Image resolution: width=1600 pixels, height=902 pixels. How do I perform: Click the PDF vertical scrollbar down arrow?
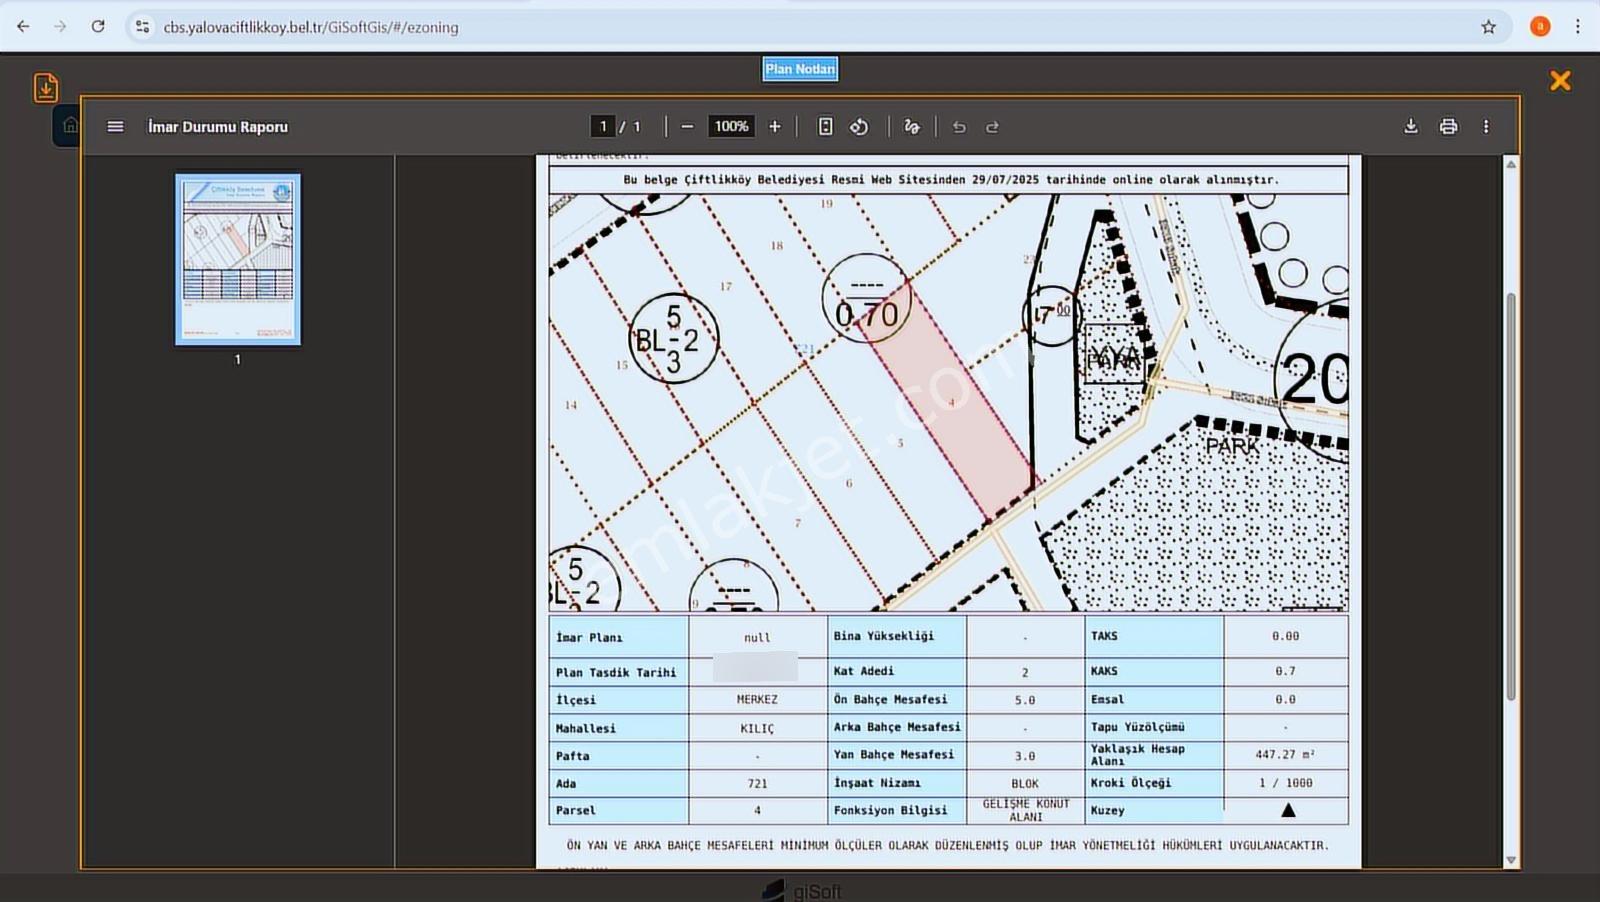point(1511,860)
